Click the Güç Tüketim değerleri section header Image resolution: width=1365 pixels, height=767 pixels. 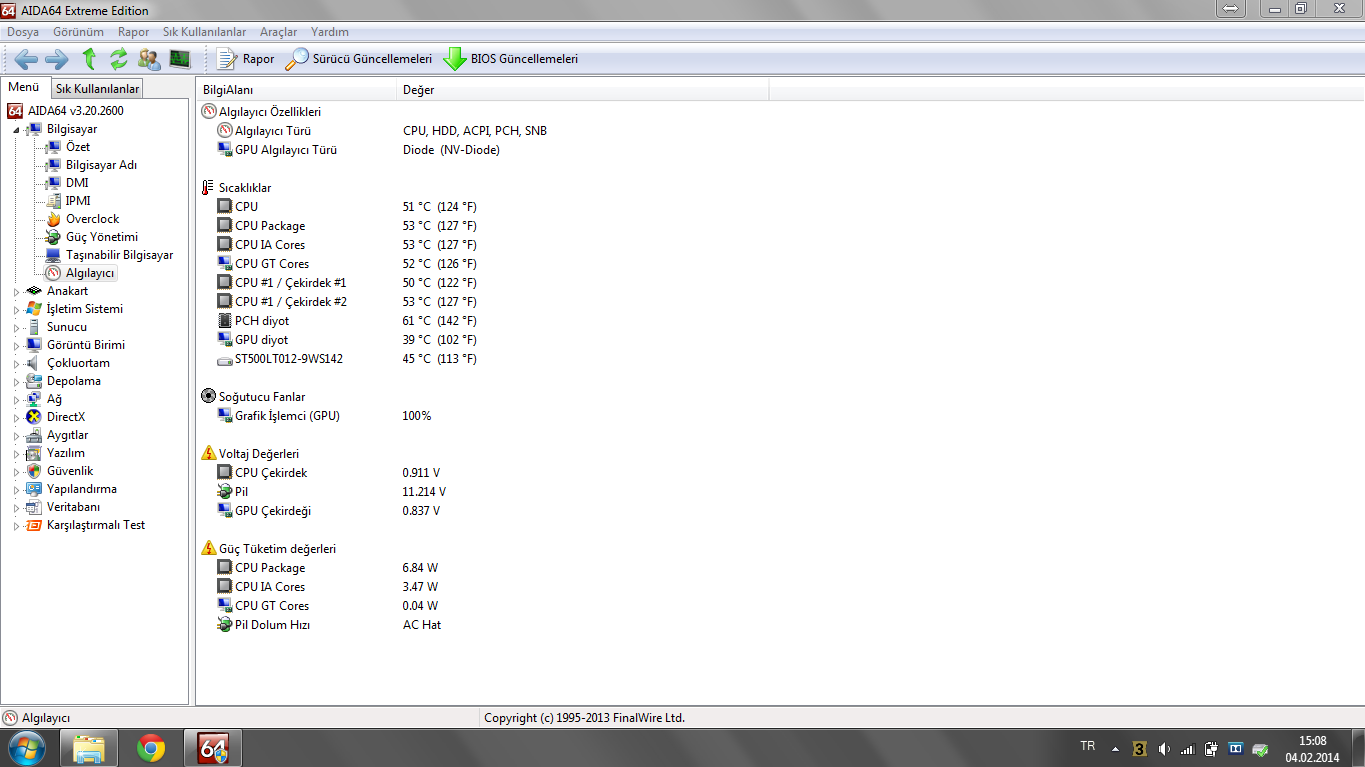269,549
